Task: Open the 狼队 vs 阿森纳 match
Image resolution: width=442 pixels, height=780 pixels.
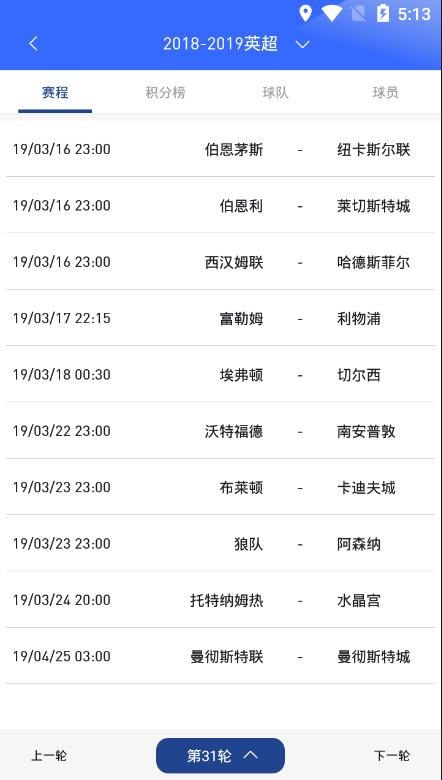Action: (x=221, y=543)
